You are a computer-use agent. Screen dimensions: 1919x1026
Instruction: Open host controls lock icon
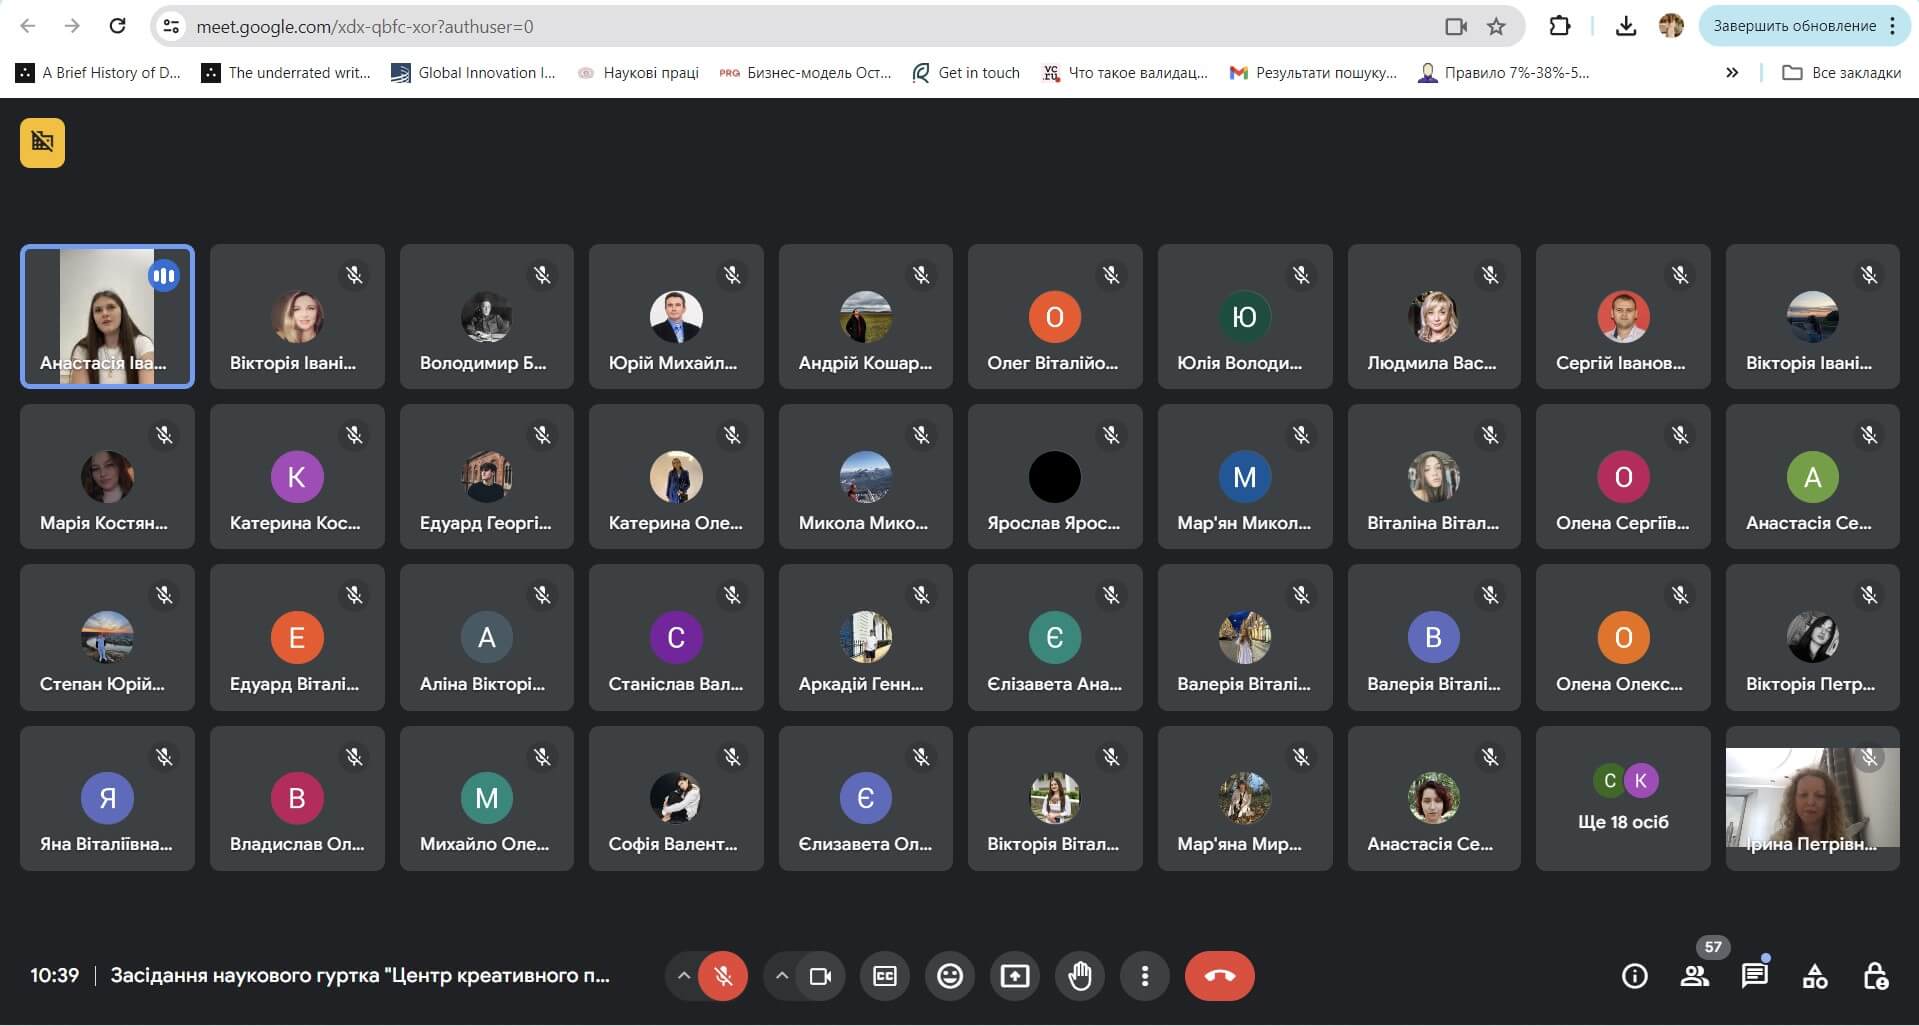pyautogui.click(x=1875, y=976)
